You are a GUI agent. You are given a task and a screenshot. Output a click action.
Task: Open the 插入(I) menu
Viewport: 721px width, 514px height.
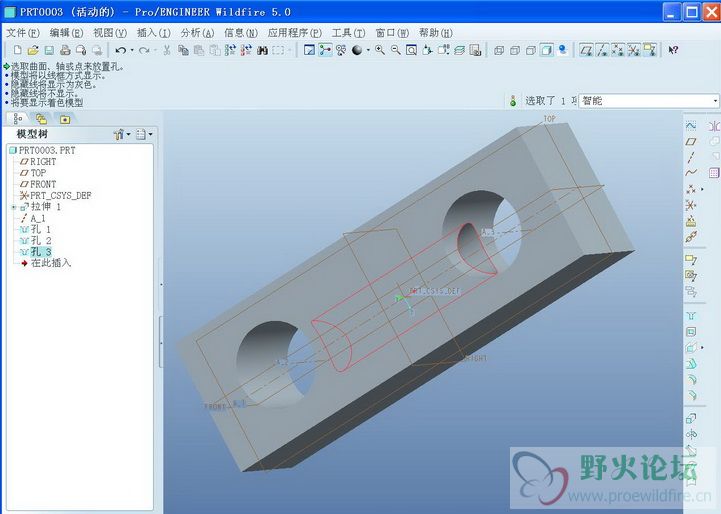coord(154,33)
